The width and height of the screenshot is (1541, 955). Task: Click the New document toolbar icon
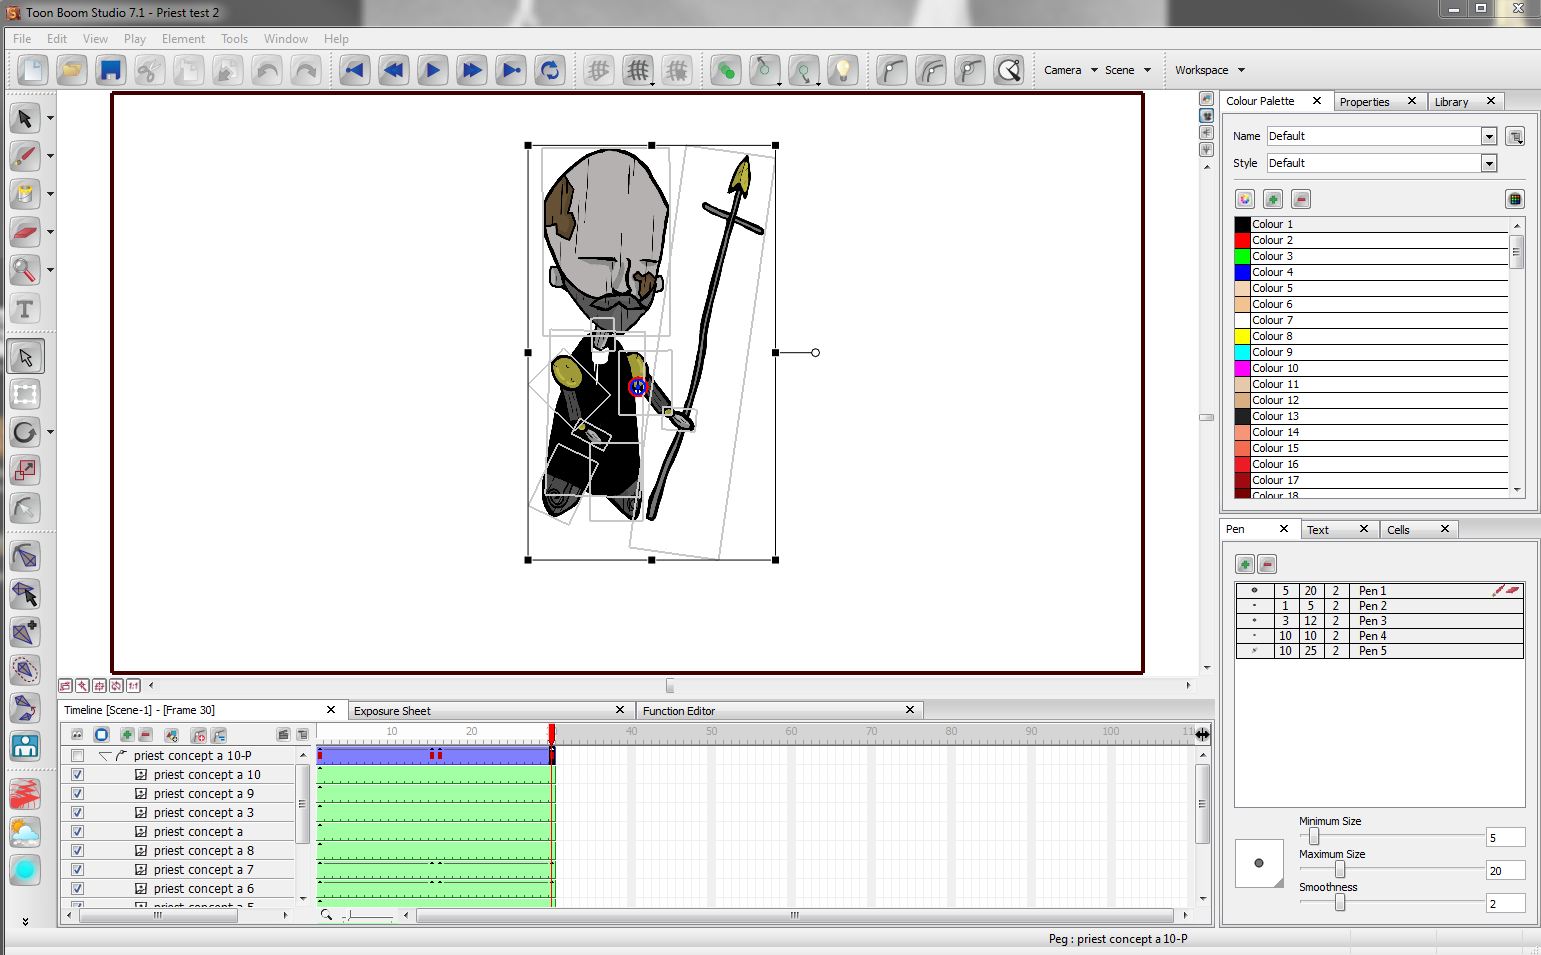pos(32,70)
